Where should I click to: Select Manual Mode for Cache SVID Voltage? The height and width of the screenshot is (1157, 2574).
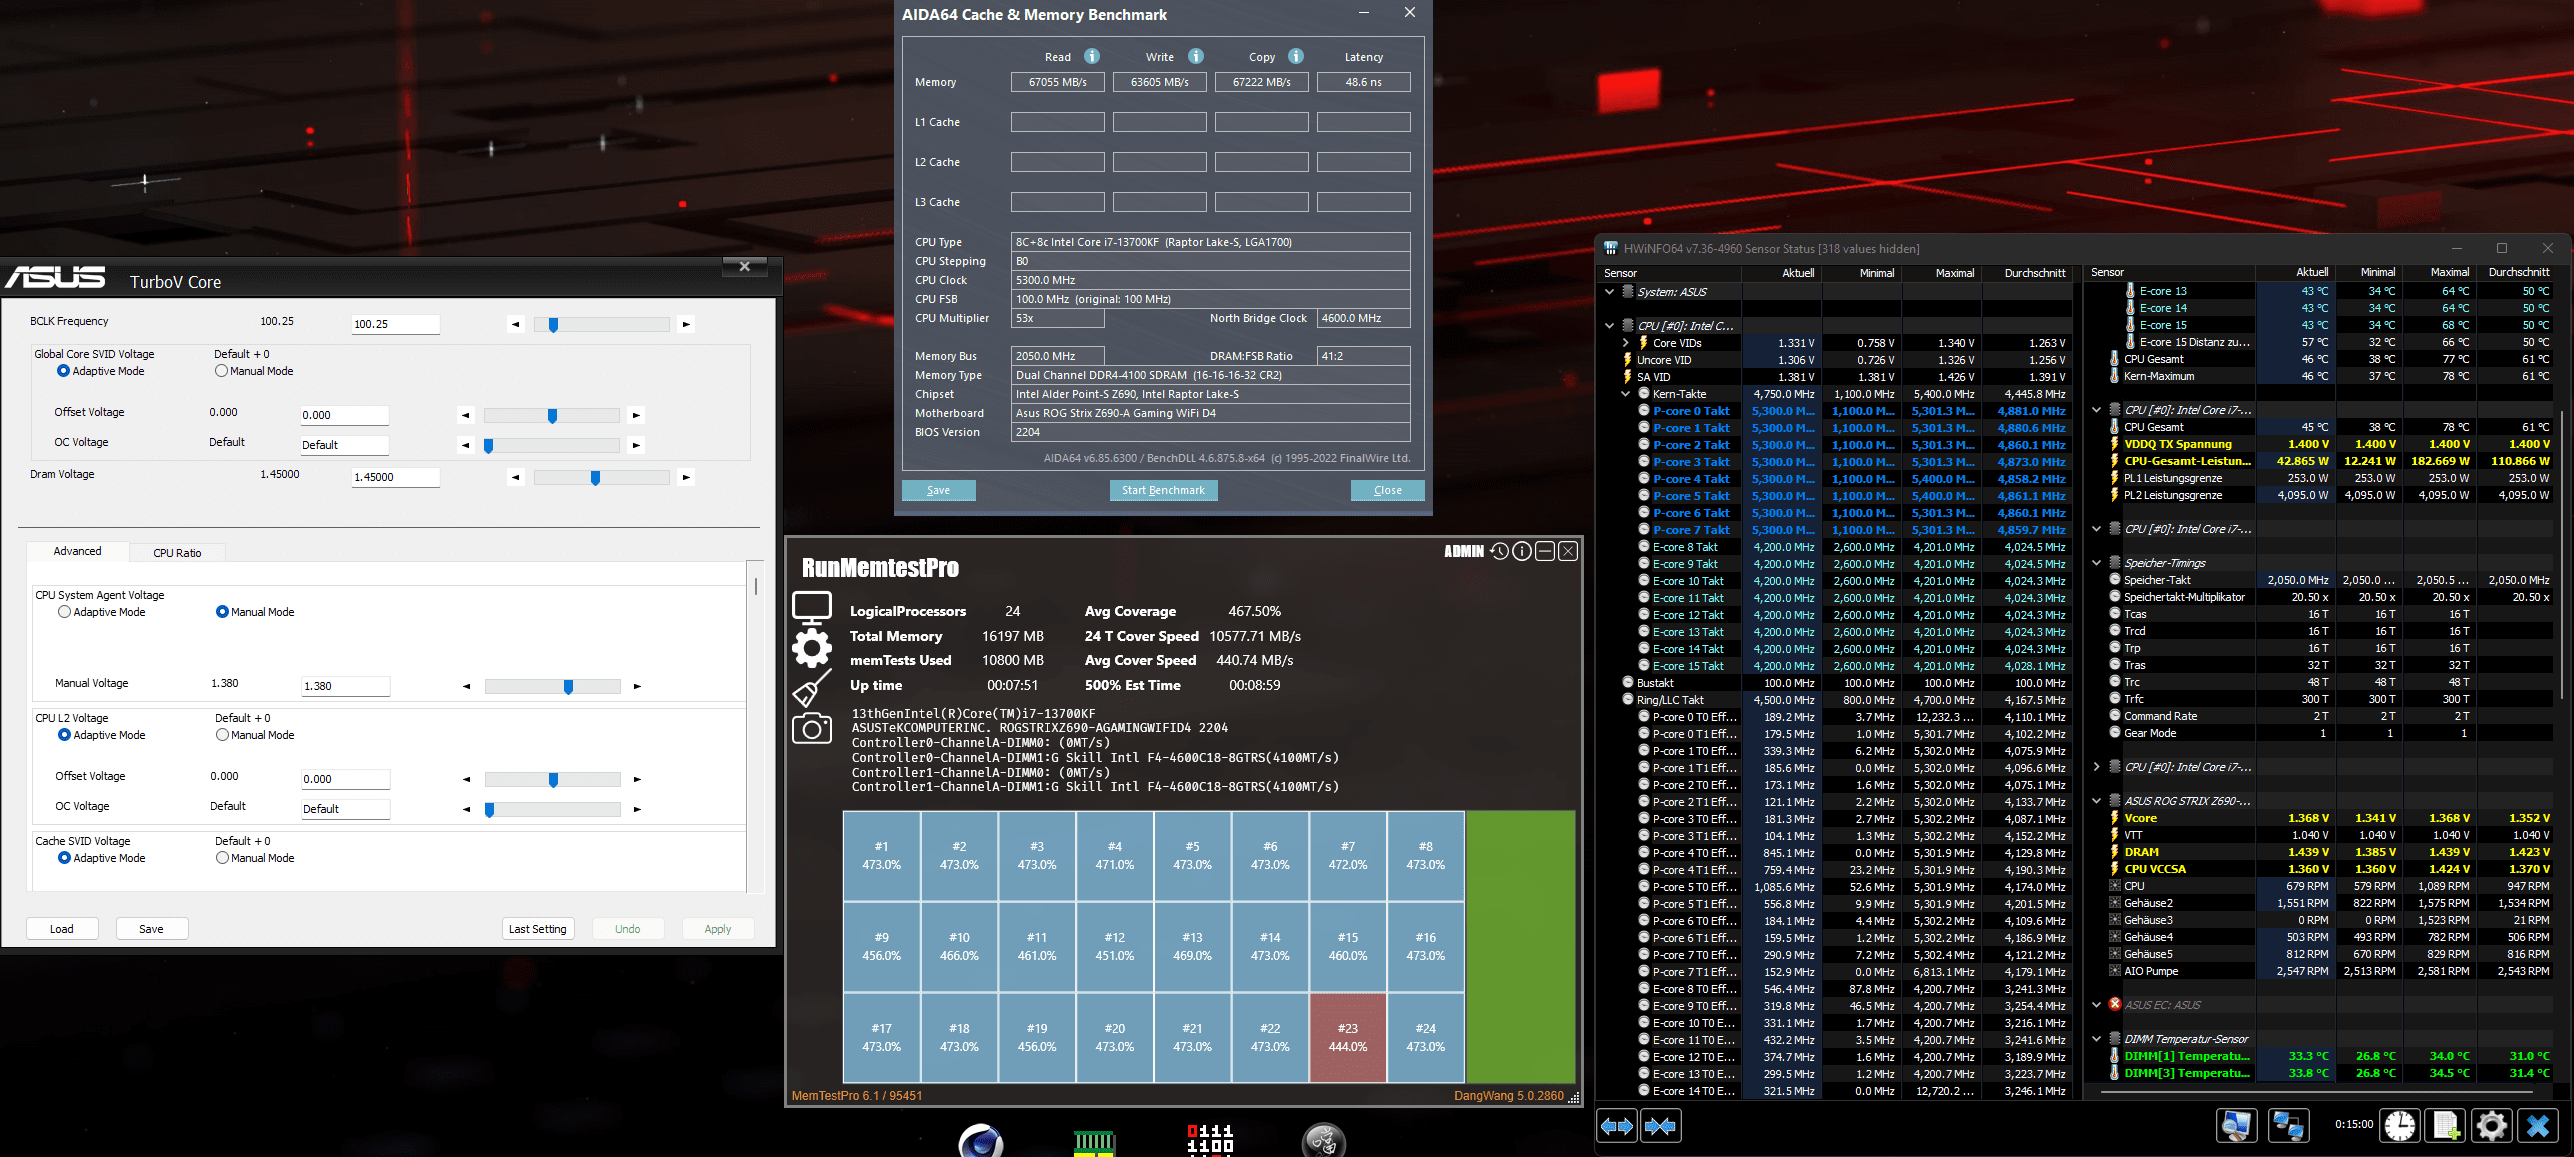tap(222, 858)
